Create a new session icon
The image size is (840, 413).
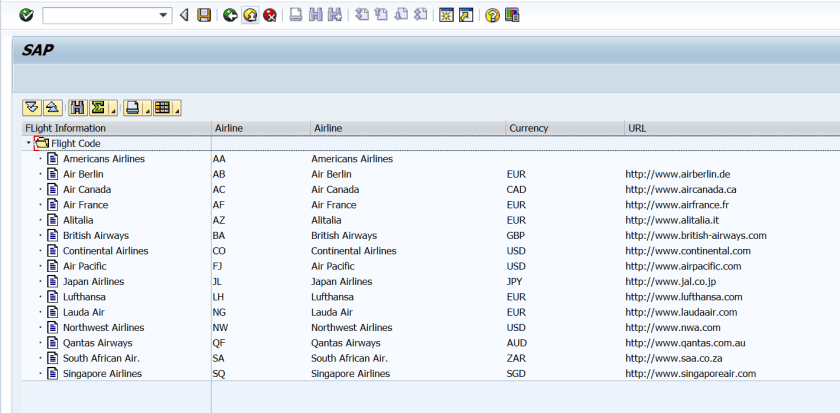coord(446,16)
